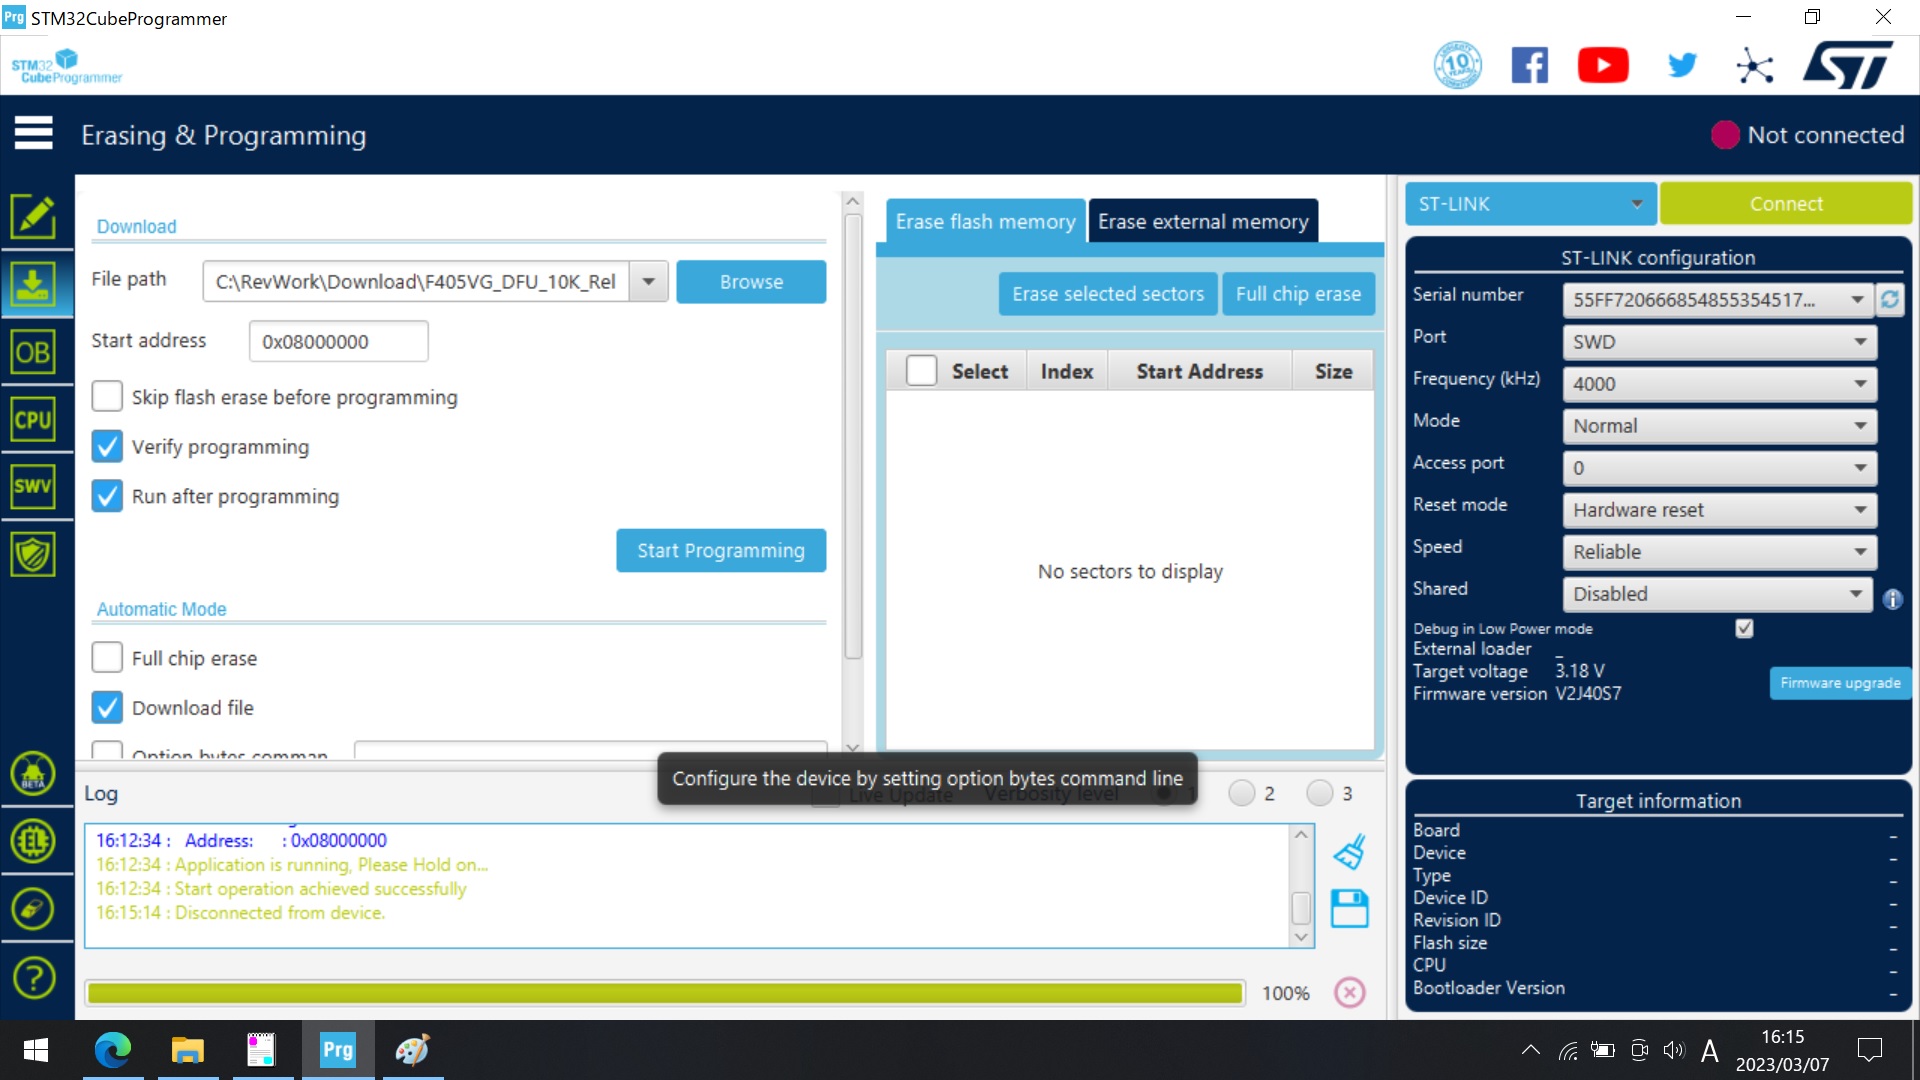
Task: Open ST YouTube channel
Action: [x=1603, y=66]
